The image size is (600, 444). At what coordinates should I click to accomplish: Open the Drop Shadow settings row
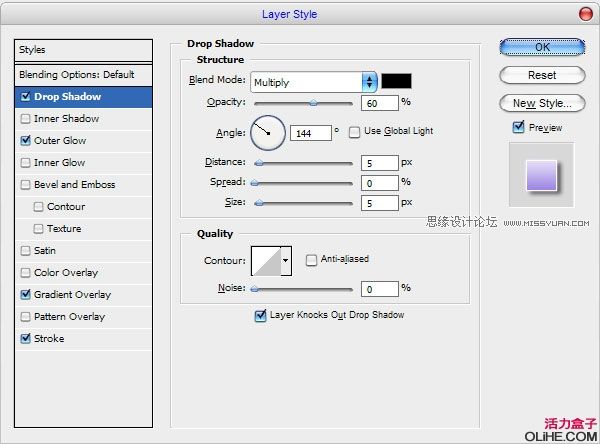tap(83, 97)
